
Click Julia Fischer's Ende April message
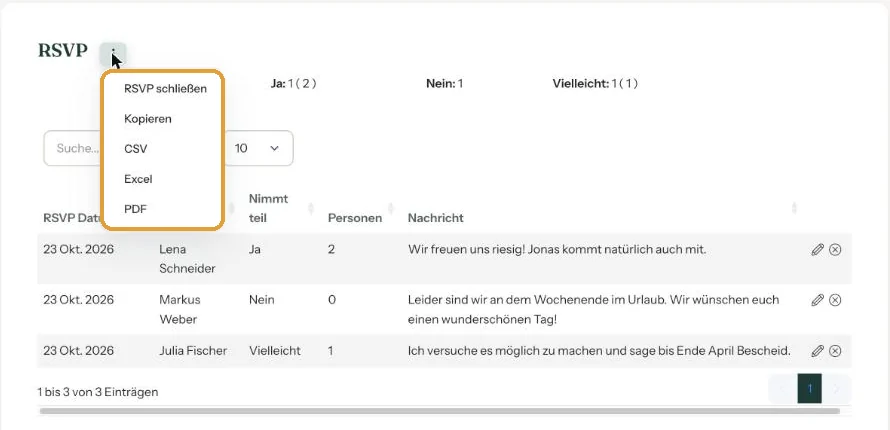click(599, 351)
